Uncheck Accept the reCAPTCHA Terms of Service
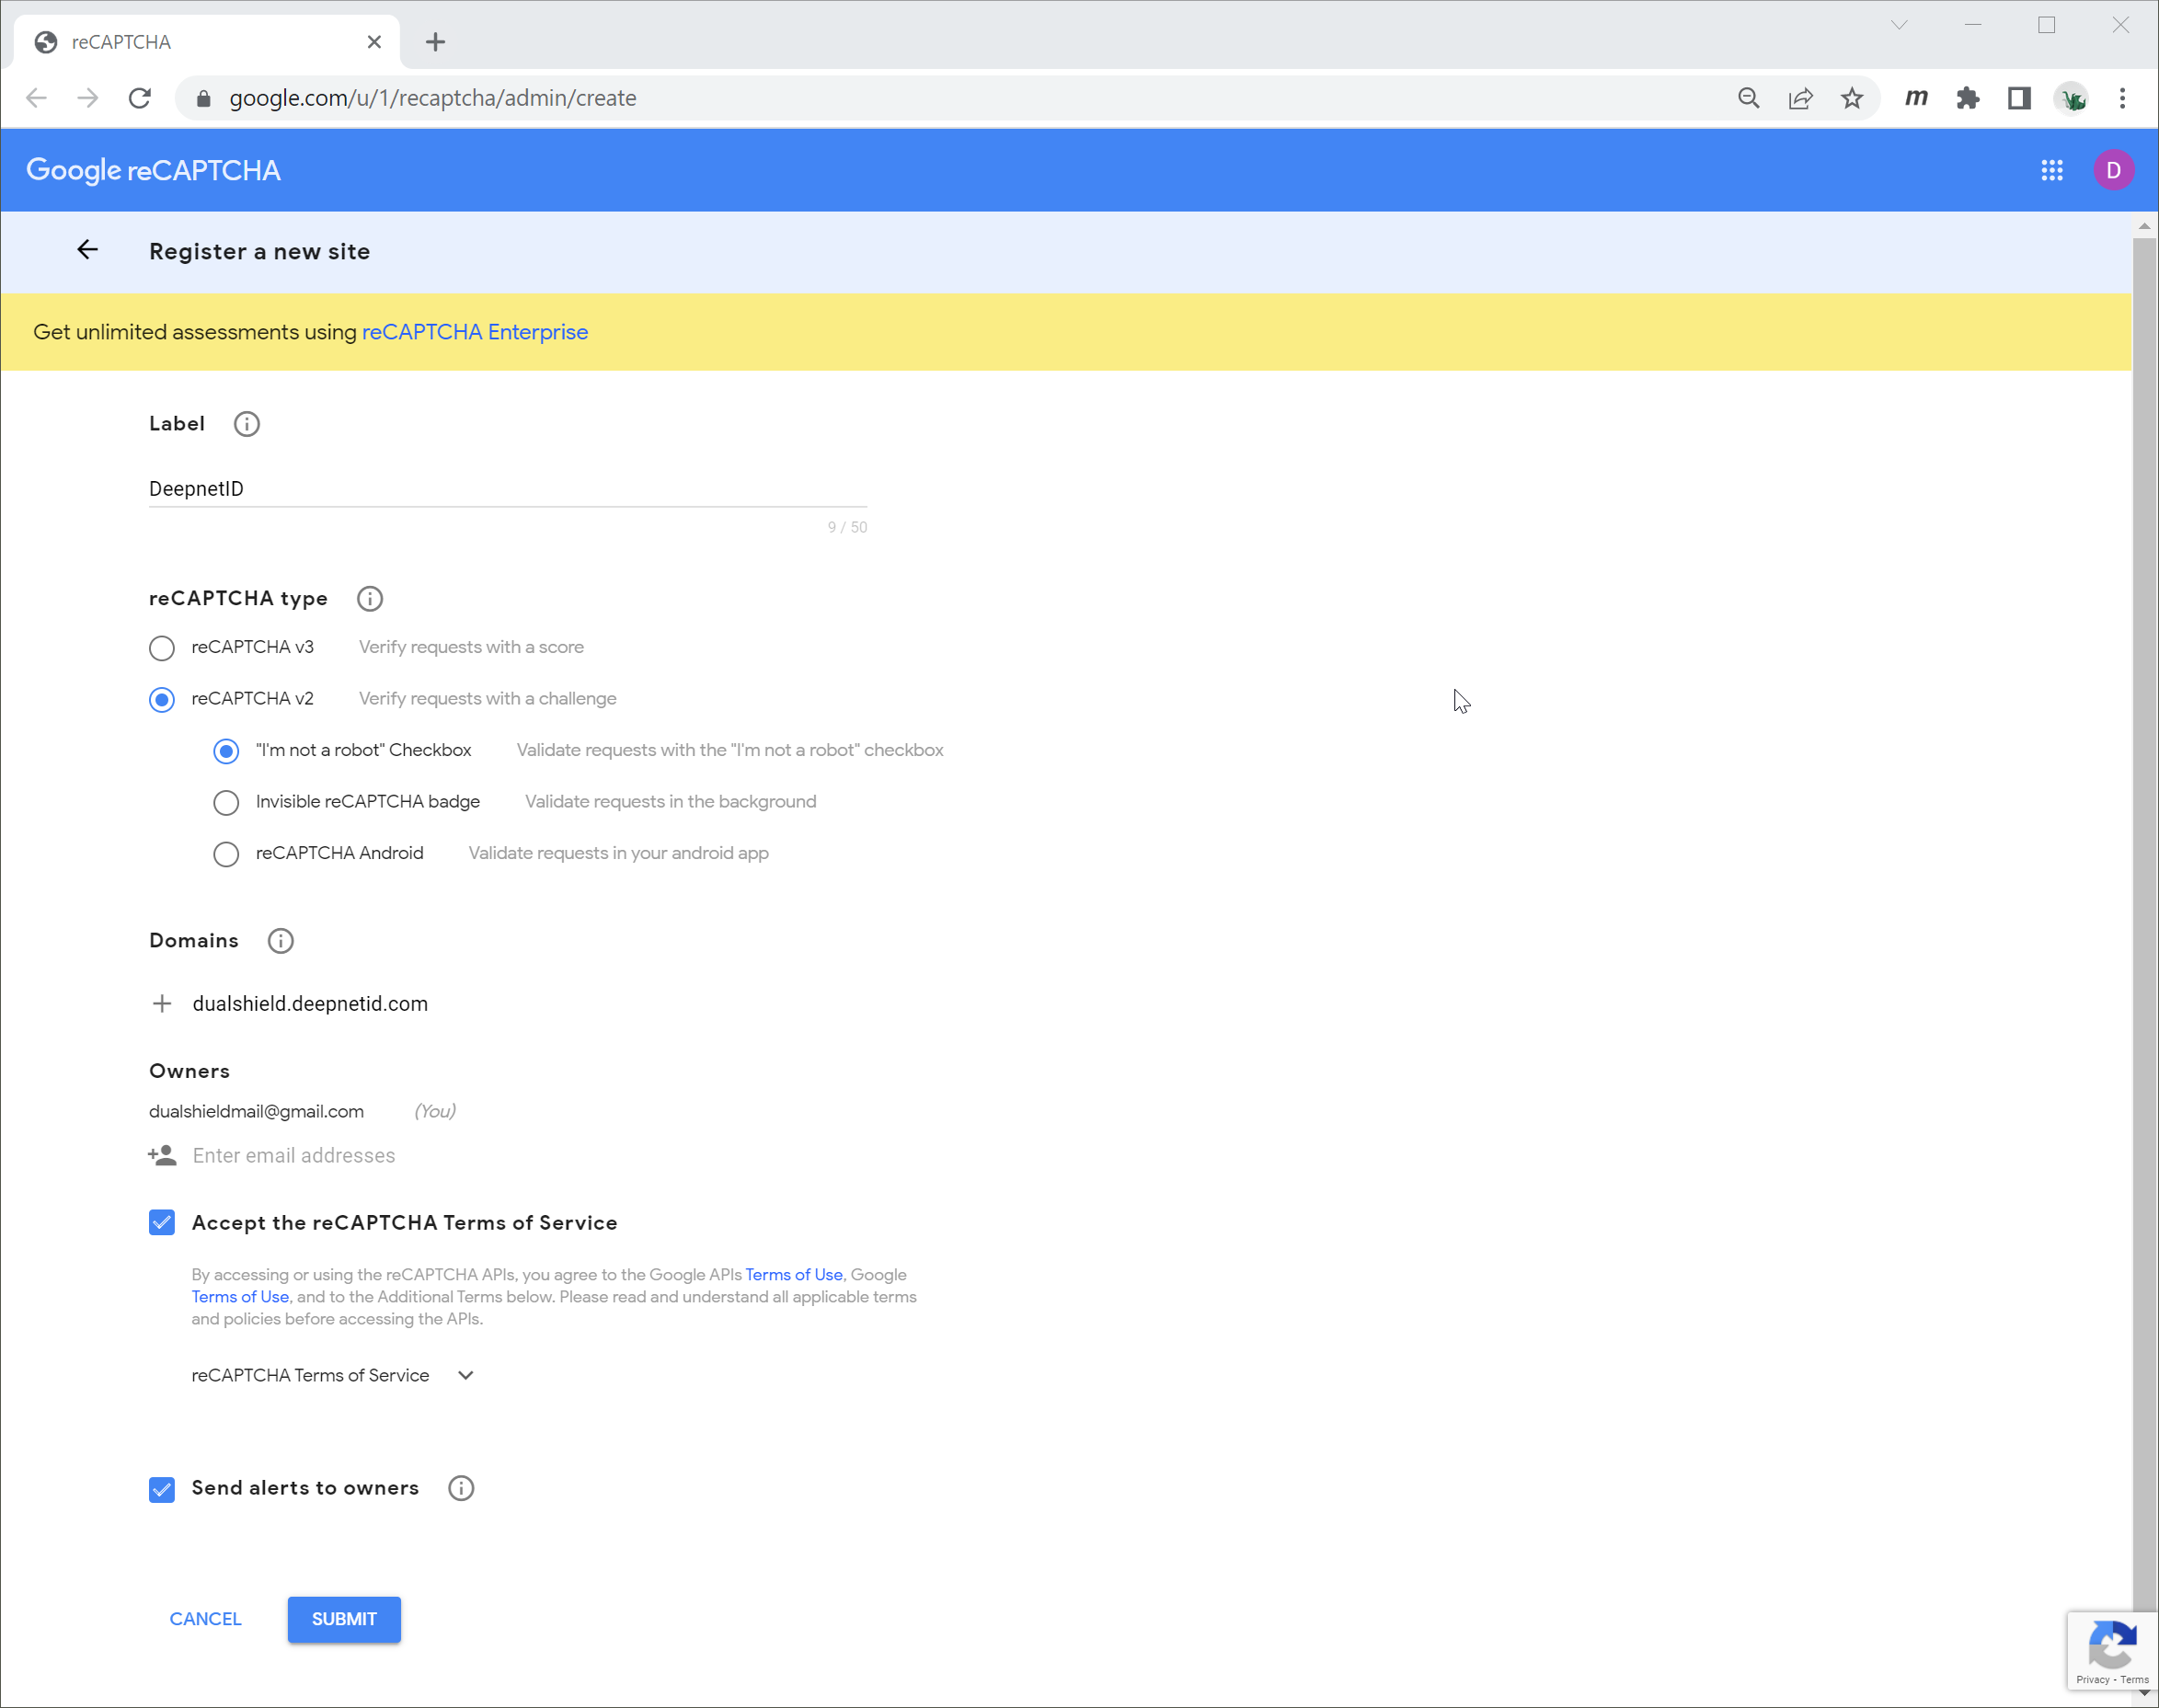 (162, 1222)
